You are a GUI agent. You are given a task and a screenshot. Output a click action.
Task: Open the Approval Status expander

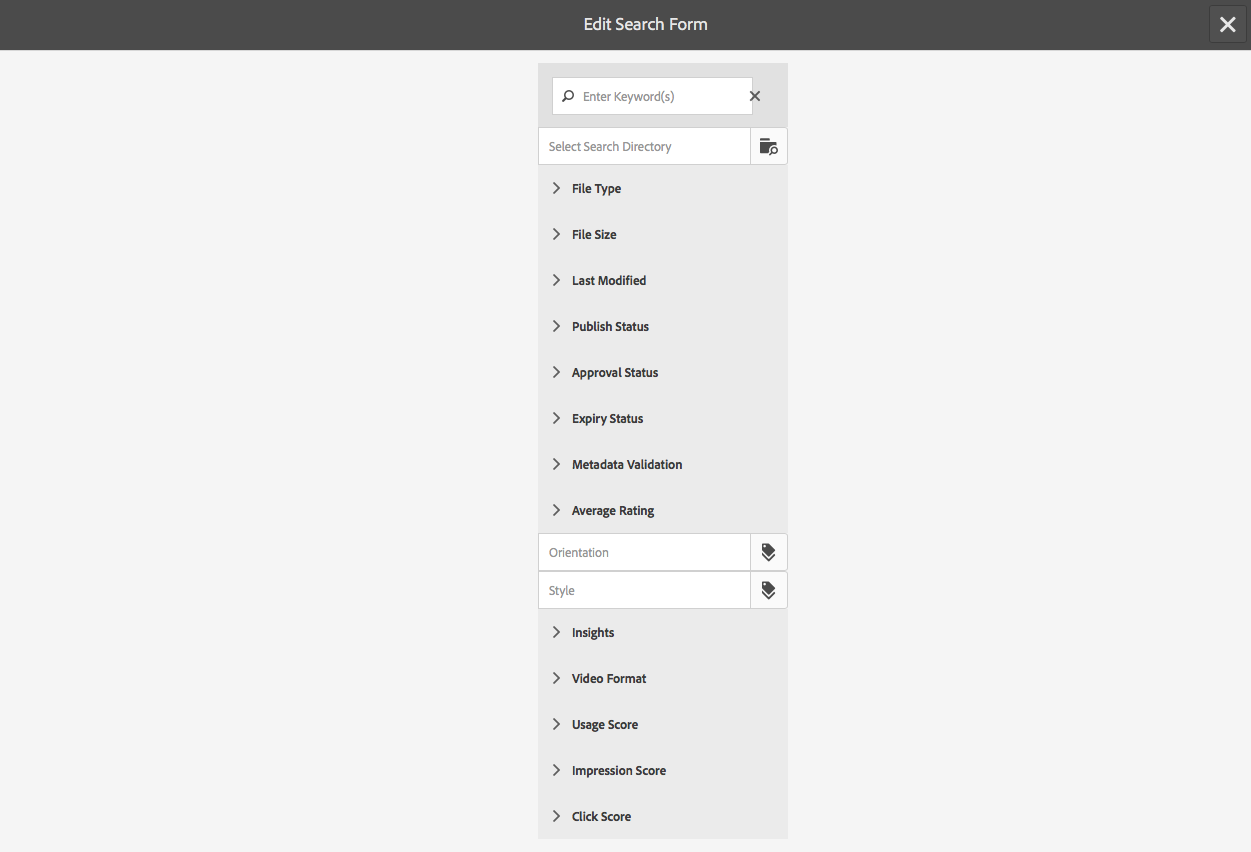(663, 372)
